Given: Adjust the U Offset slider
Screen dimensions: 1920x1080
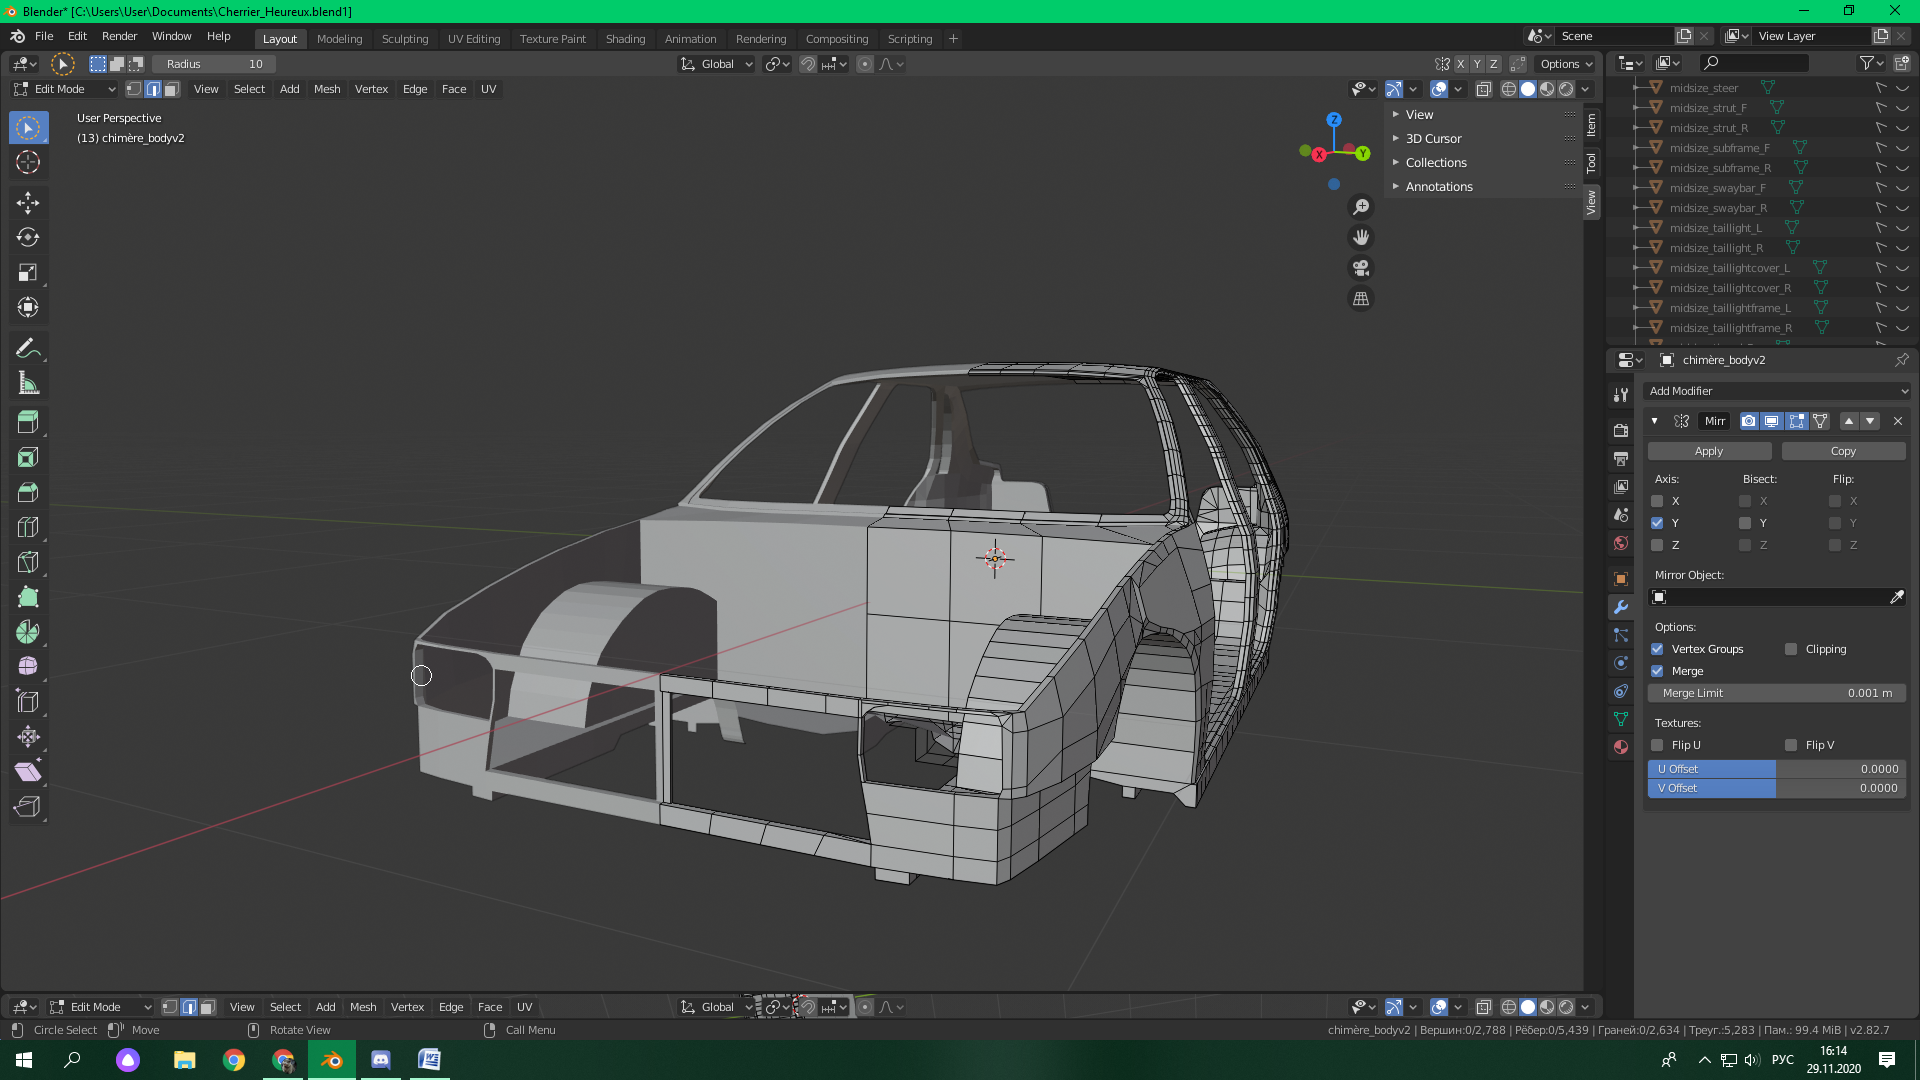Looking at the screenshot, I should (x=1776, y=769).
